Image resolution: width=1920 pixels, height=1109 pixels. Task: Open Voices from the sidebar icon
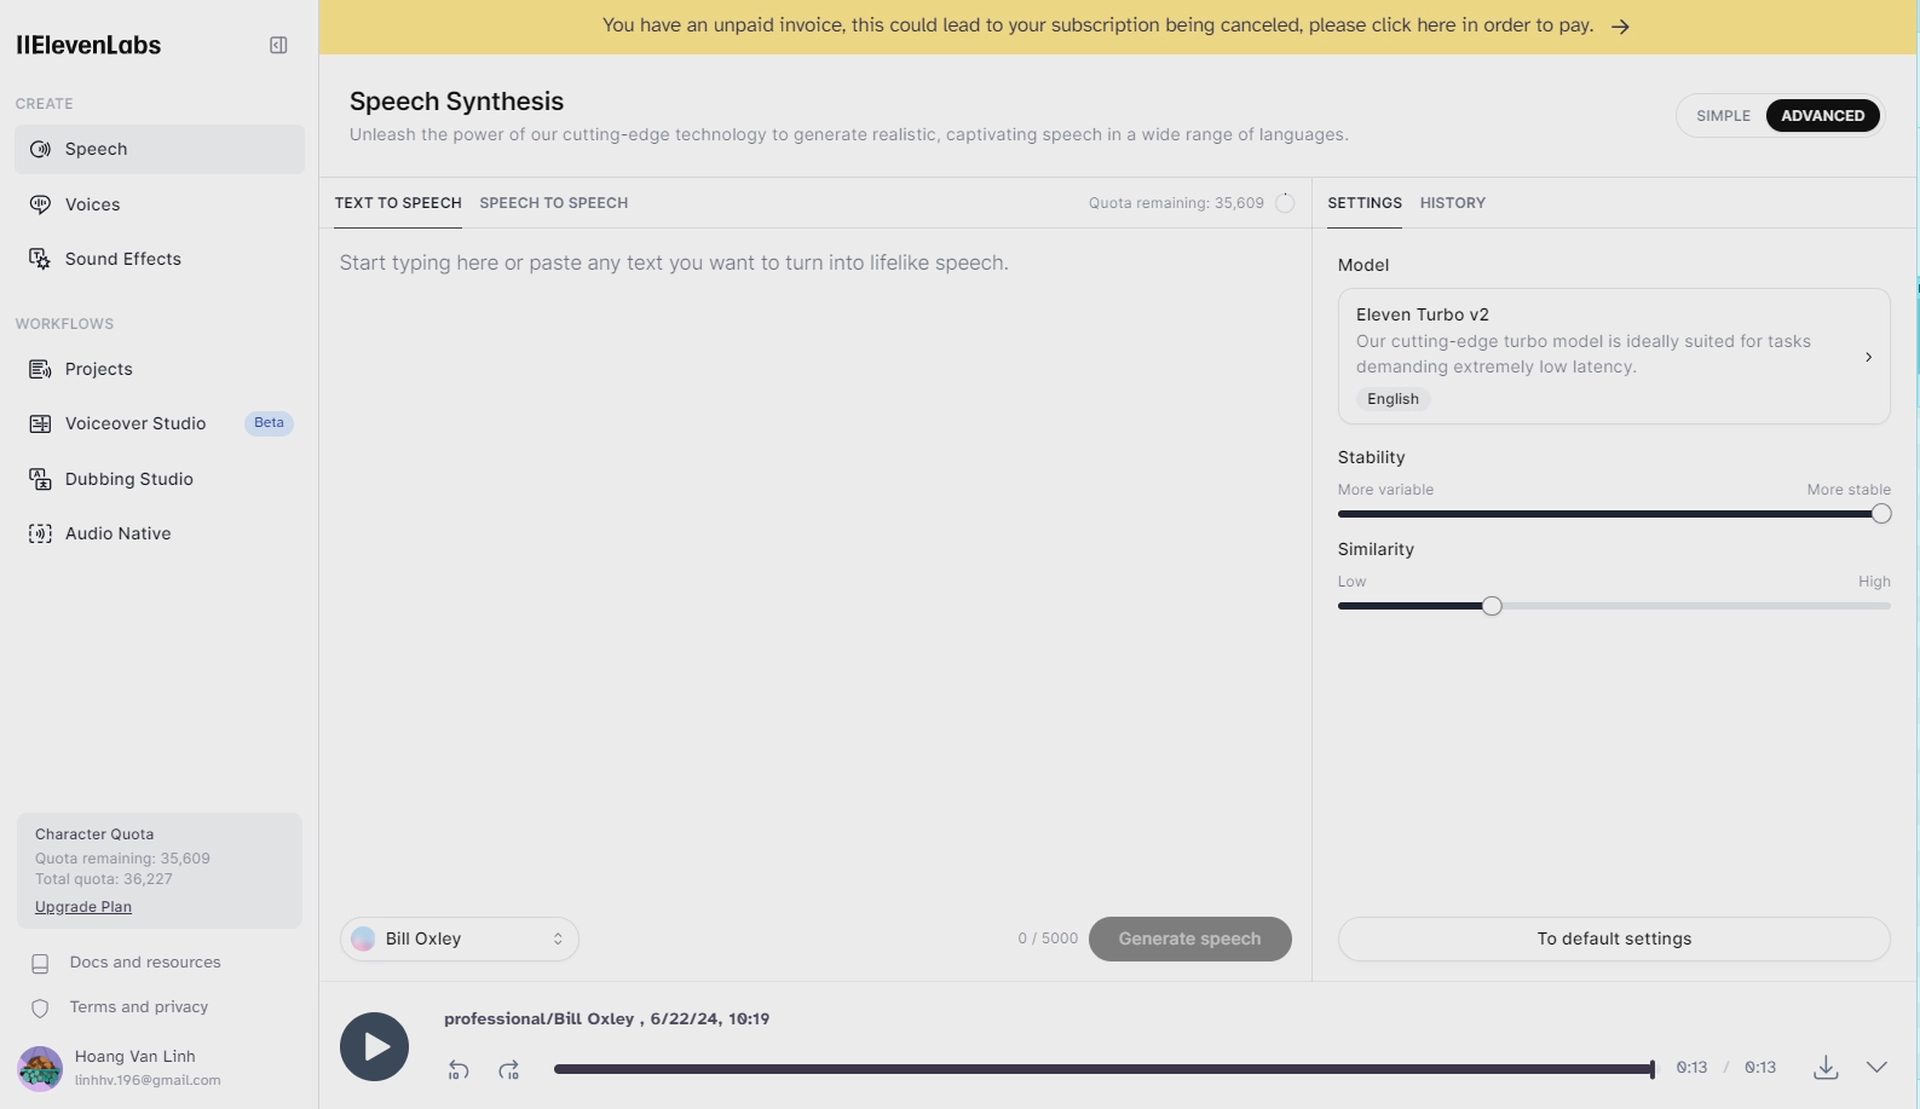coord(40,204)
